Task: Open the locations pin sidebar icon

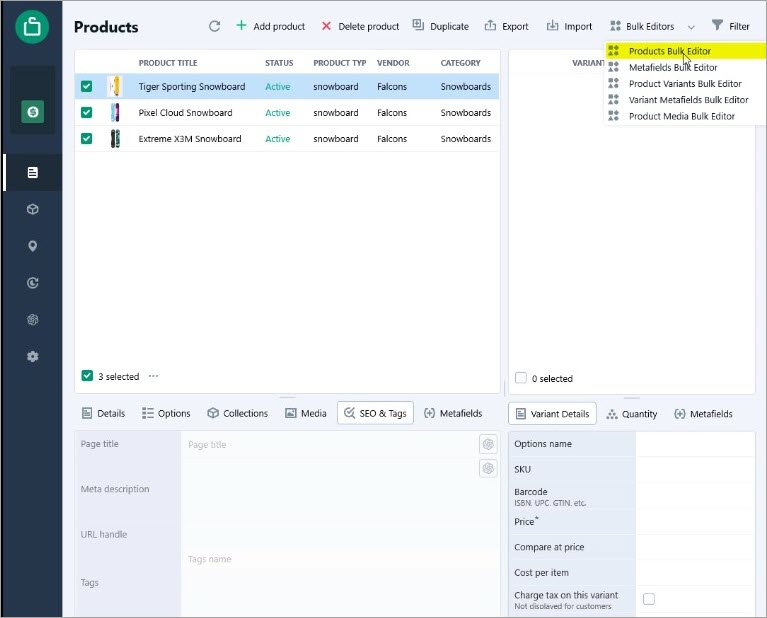Action: [33, 246]
